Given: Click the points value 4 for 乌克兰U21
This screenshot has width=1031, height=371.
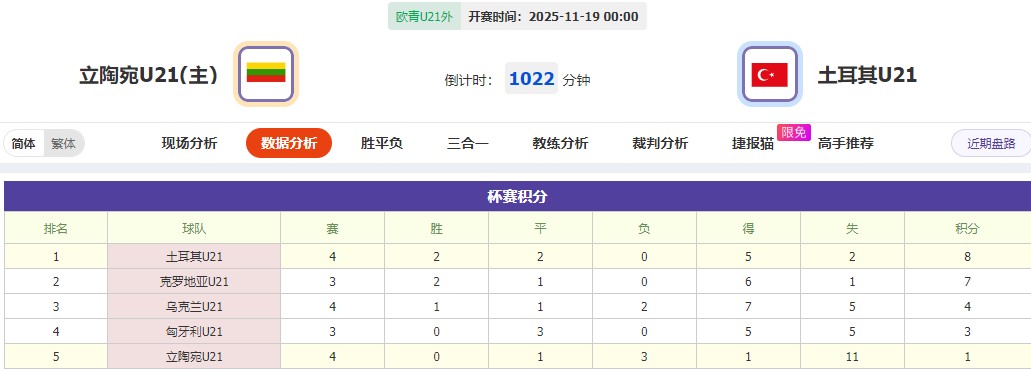Looking at the screenshot, I should point(967,307).
